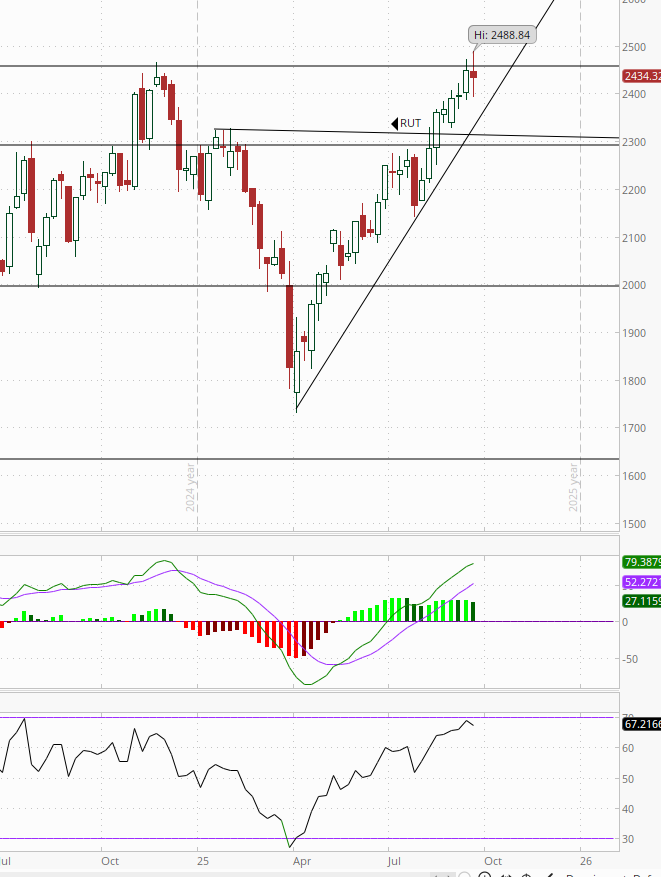Viewport: 661px width, 877px height.
Task: Click the 1700 price axis label
Action: [634, 428]
